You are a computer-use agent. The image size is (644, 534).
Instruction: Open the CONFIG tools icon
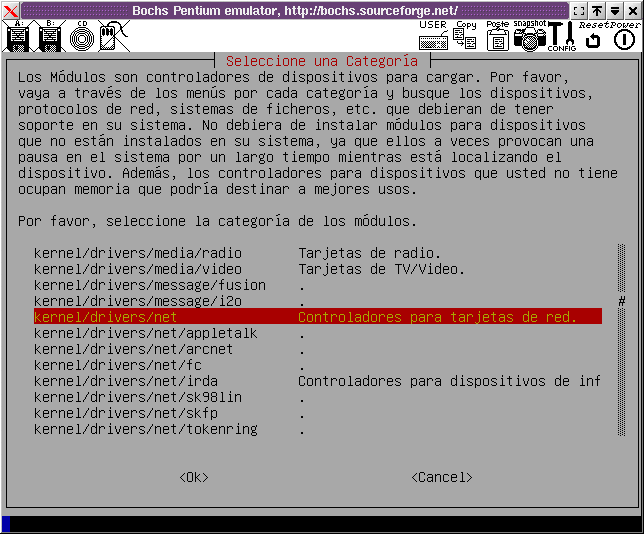click(x=562, y=37)
